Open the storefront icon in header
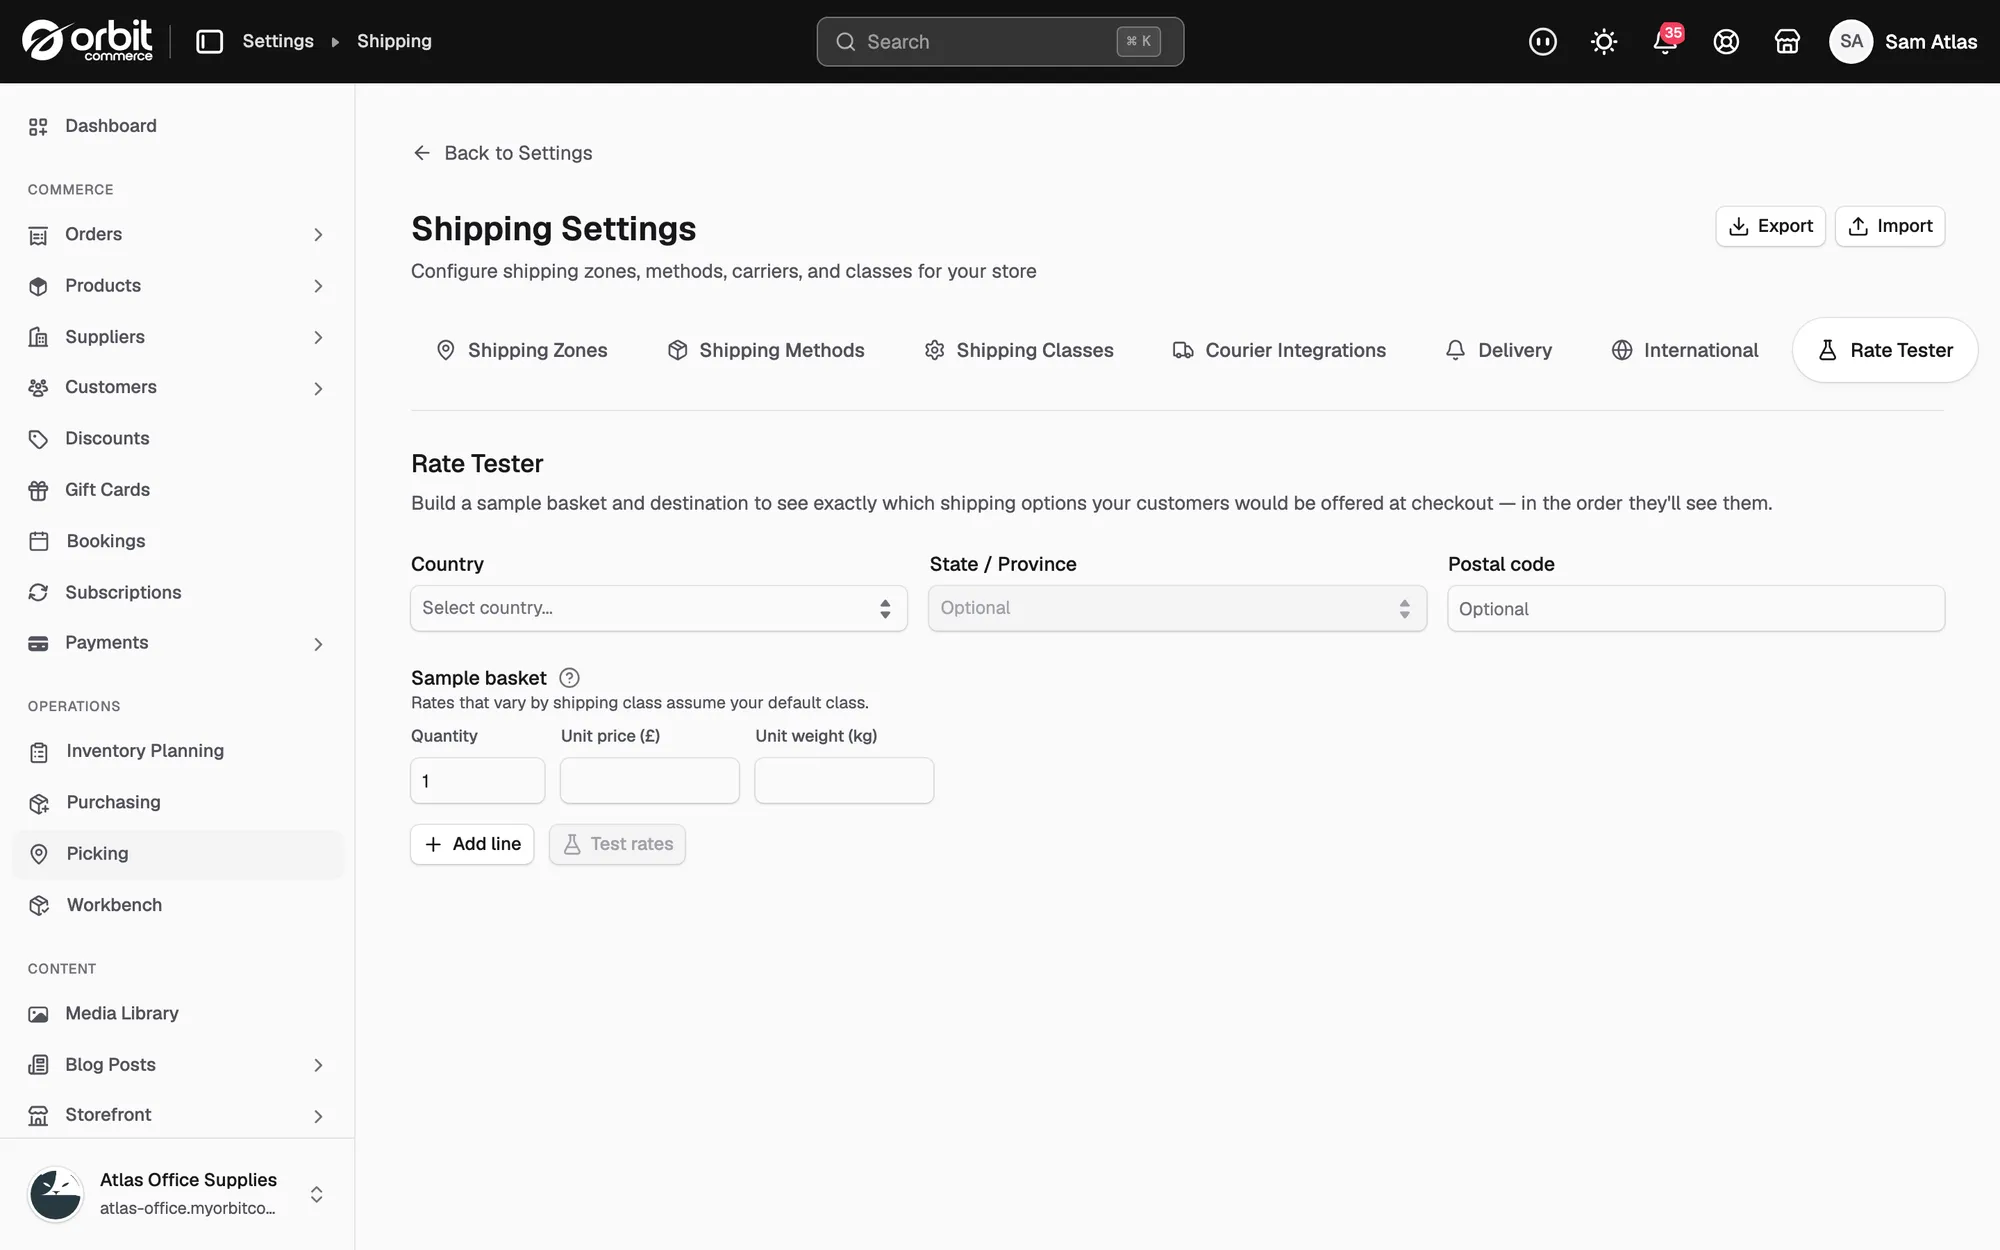Image resolution: width=2000 pixels, height=1250 pixels. click(1787, 41)
